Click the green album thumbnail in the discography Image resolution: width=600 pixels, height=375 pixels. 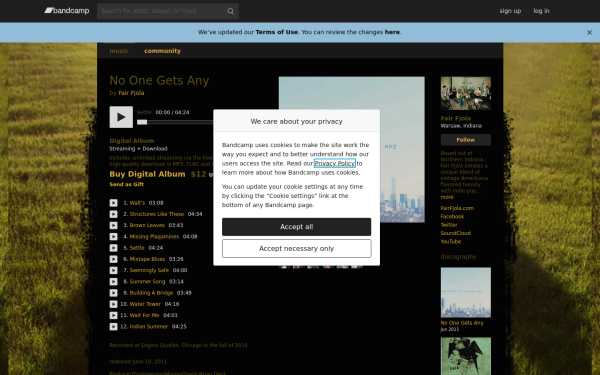coord(466,356)
